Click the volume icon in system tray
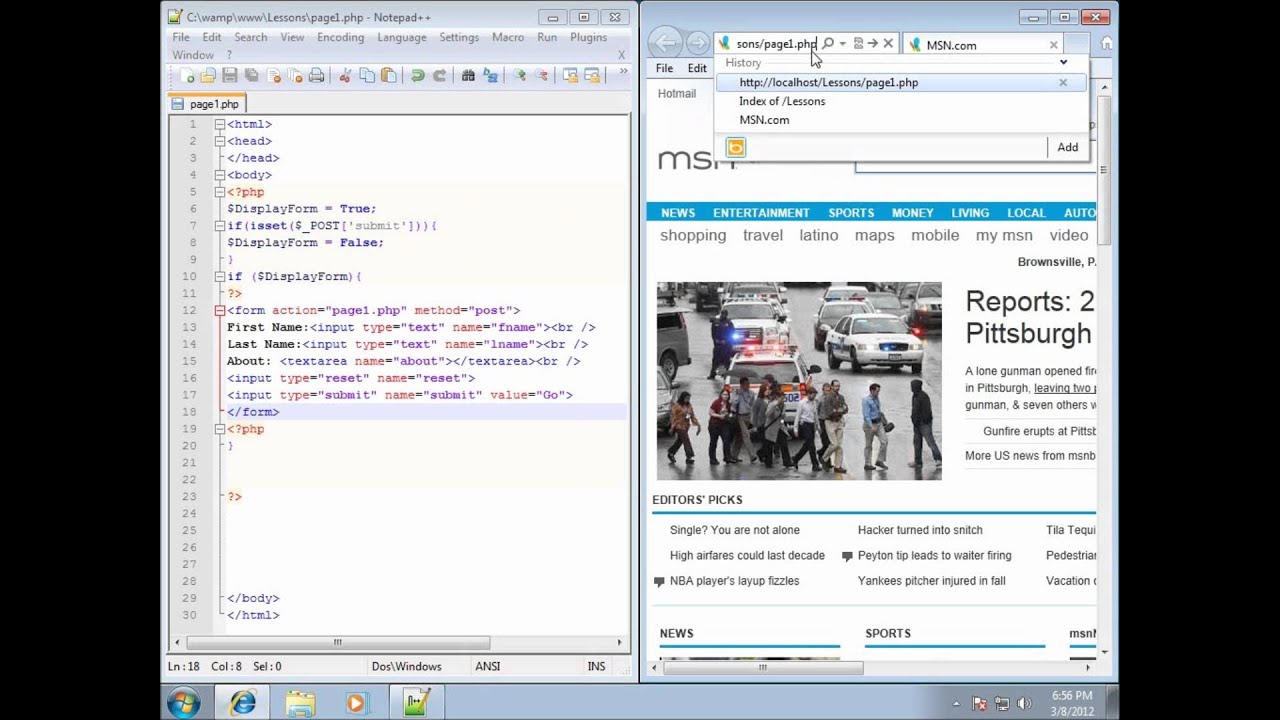This screenshot has height=720, width=1280. [x=1024, y=704]
